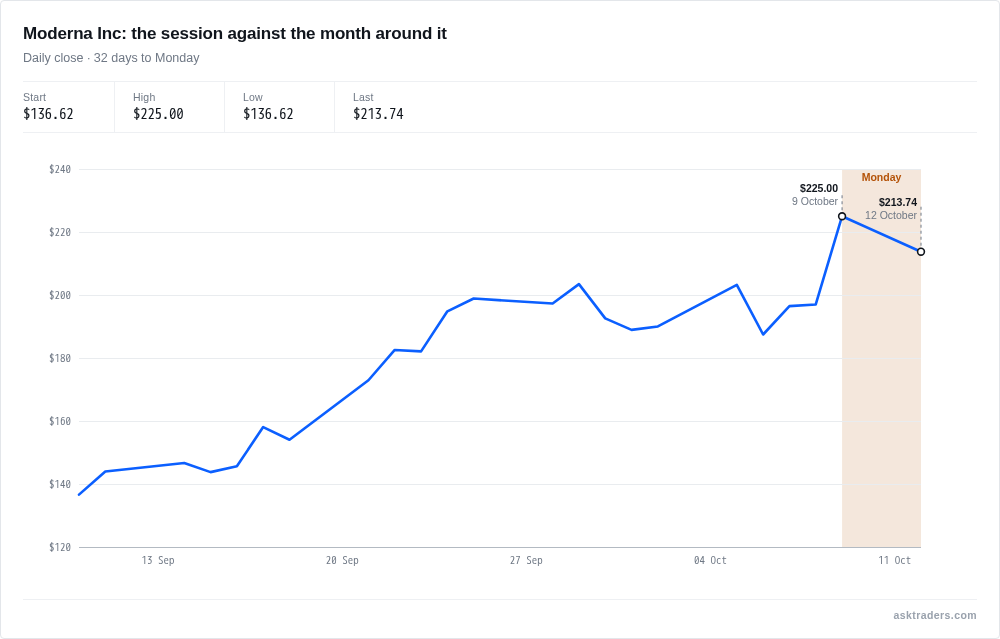Click the High label in the stats row

point(144,97)
